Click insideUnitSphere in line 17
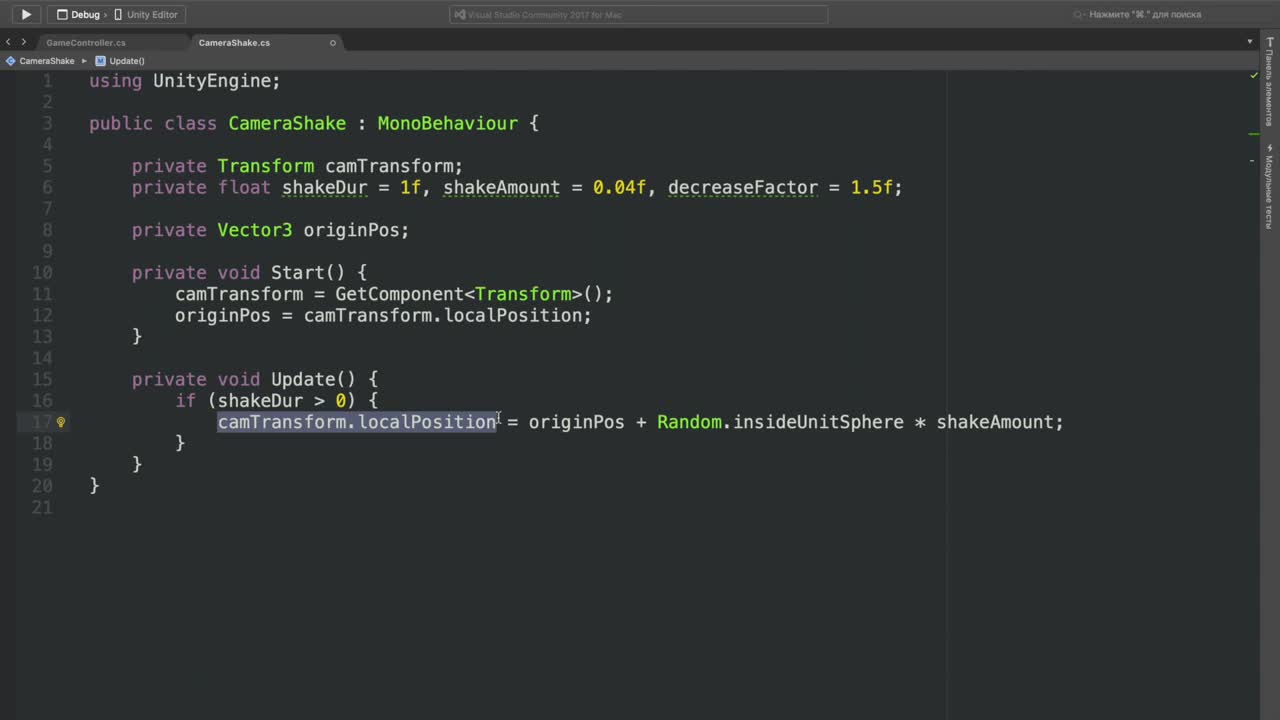Image resolution: width=1280 pixels, height=720 pixels. coord(818,422)
